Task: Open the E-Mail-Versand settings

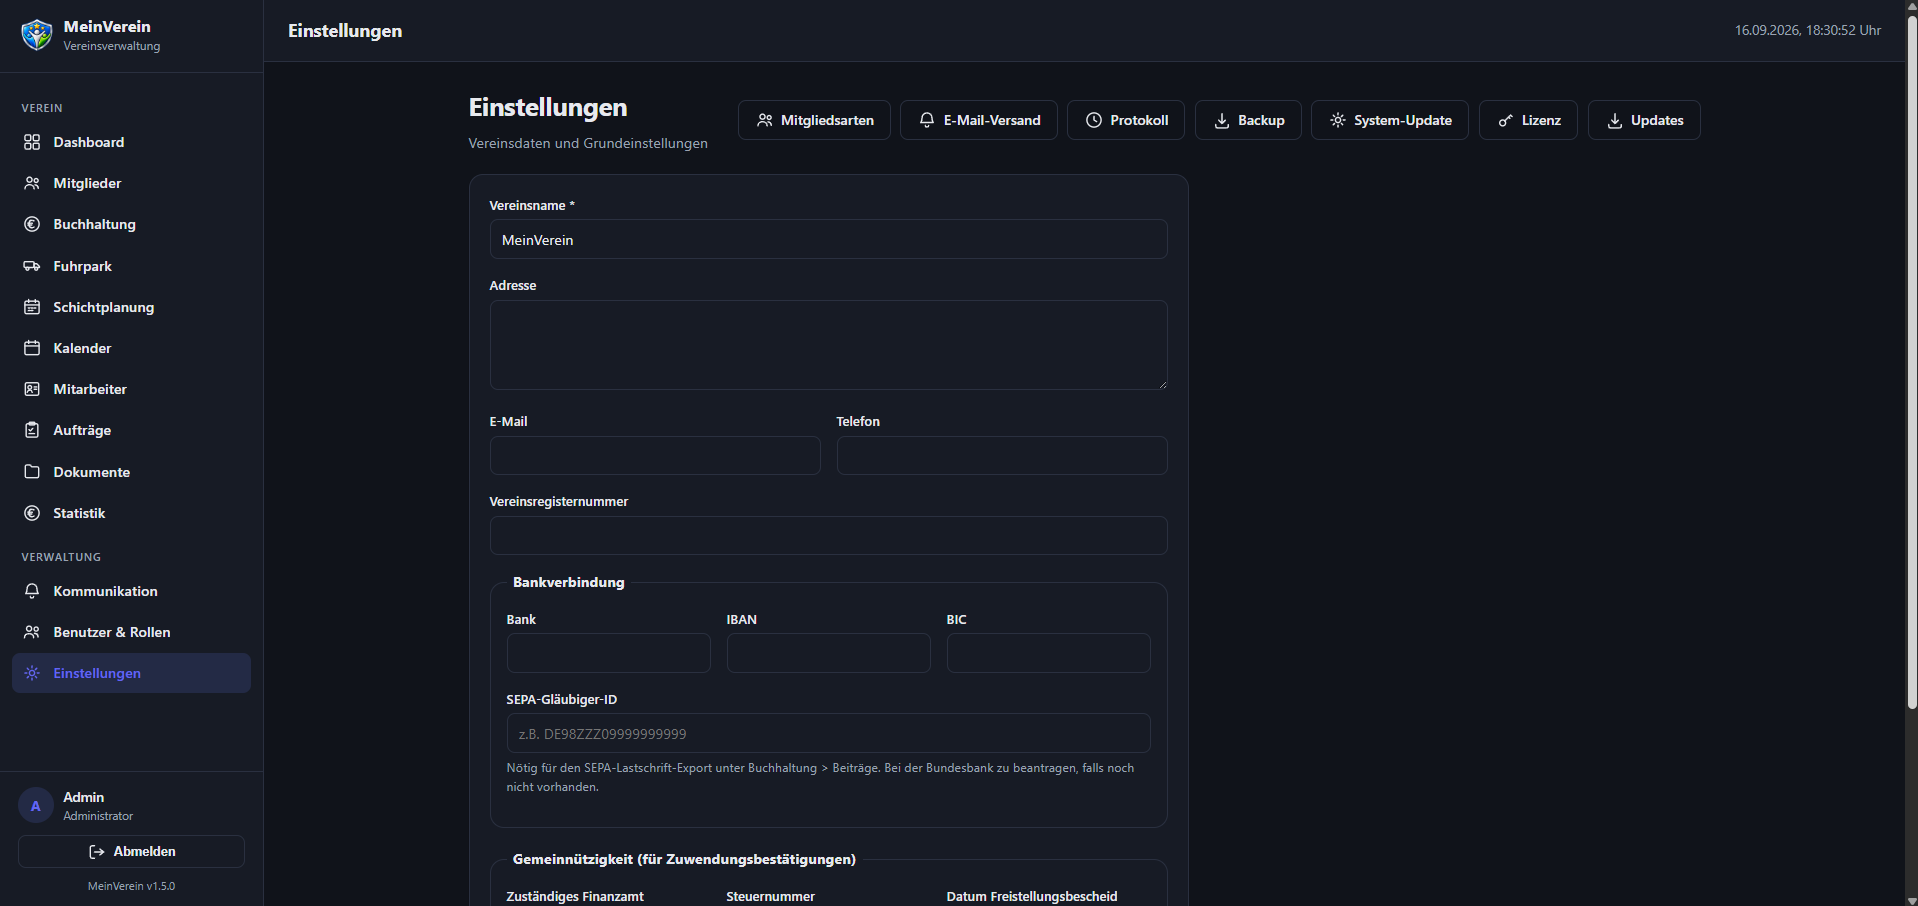Action: (x=979, y=120)
